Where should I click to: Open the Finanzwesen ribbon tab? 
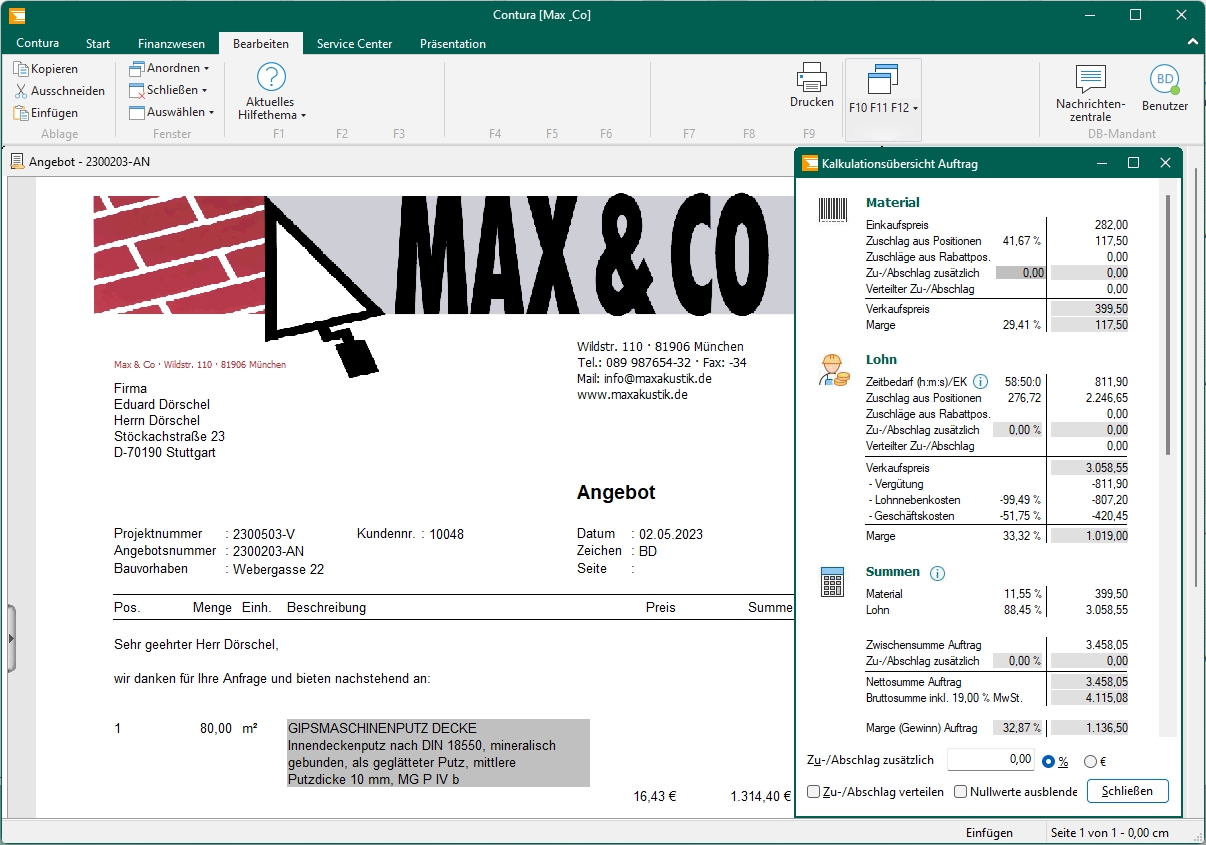click(171, 44)
